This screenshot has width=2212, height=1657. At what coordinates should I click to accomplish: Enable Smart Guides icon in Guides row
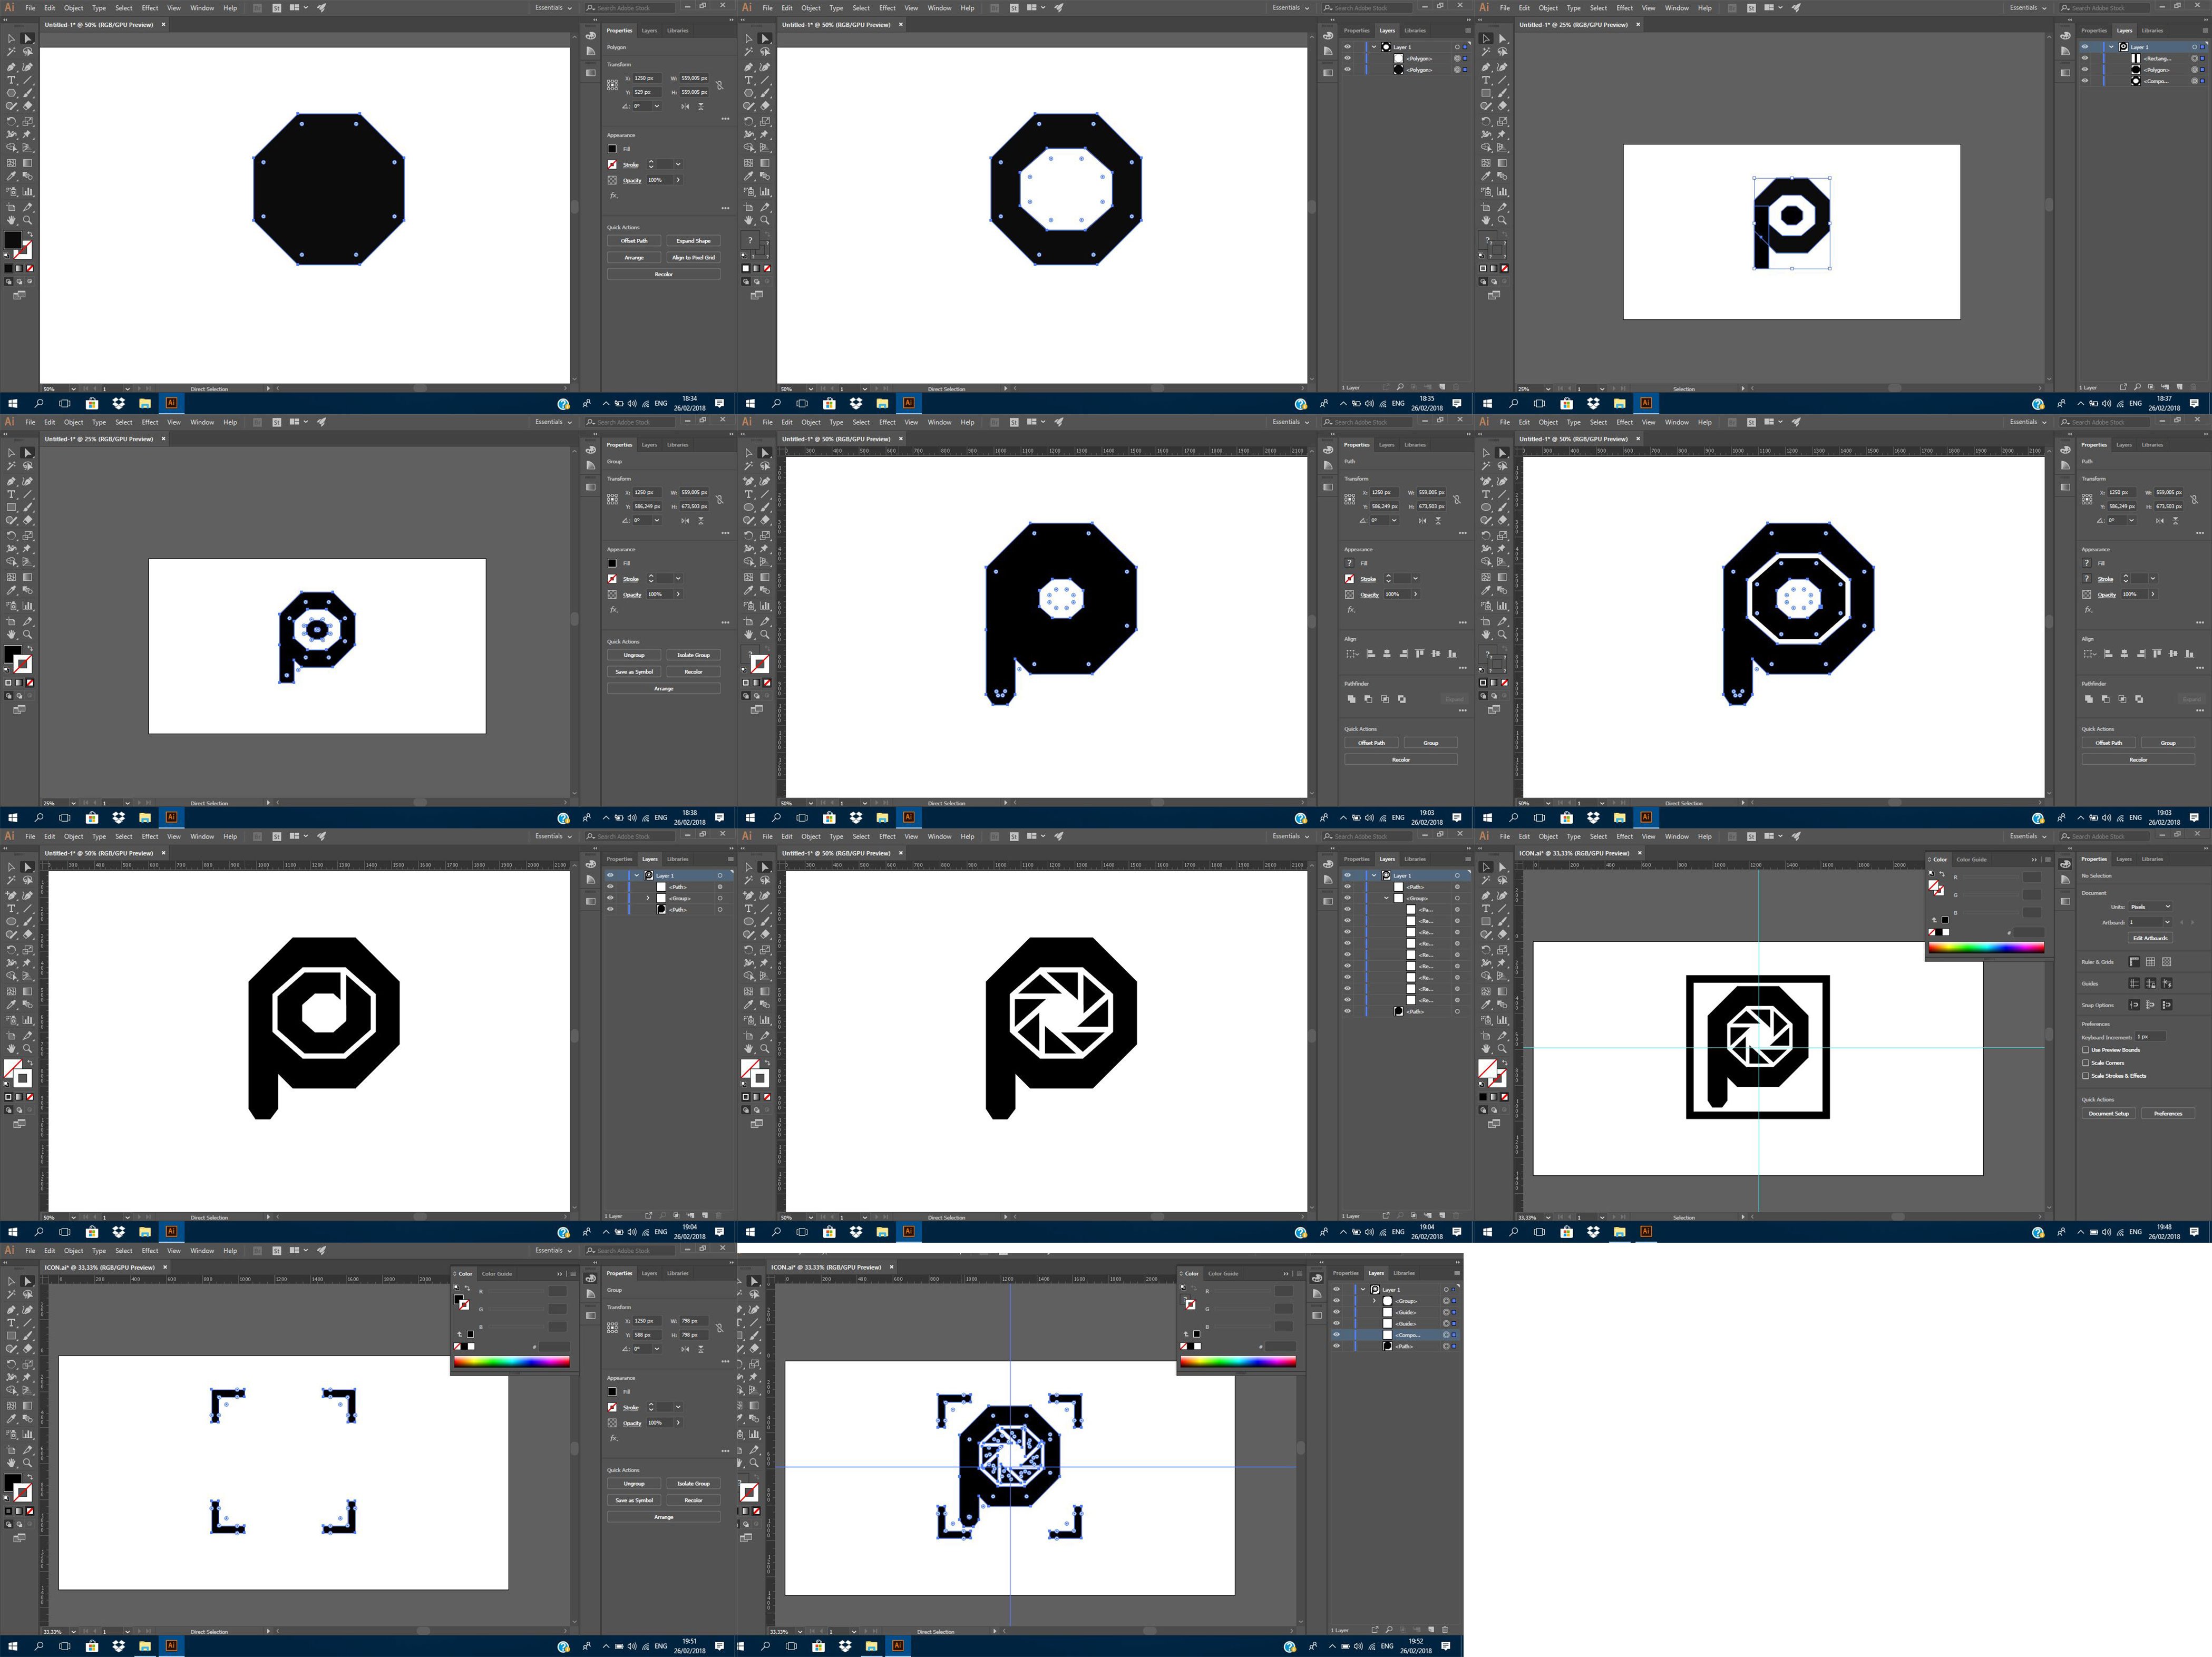pos(2167,983)
